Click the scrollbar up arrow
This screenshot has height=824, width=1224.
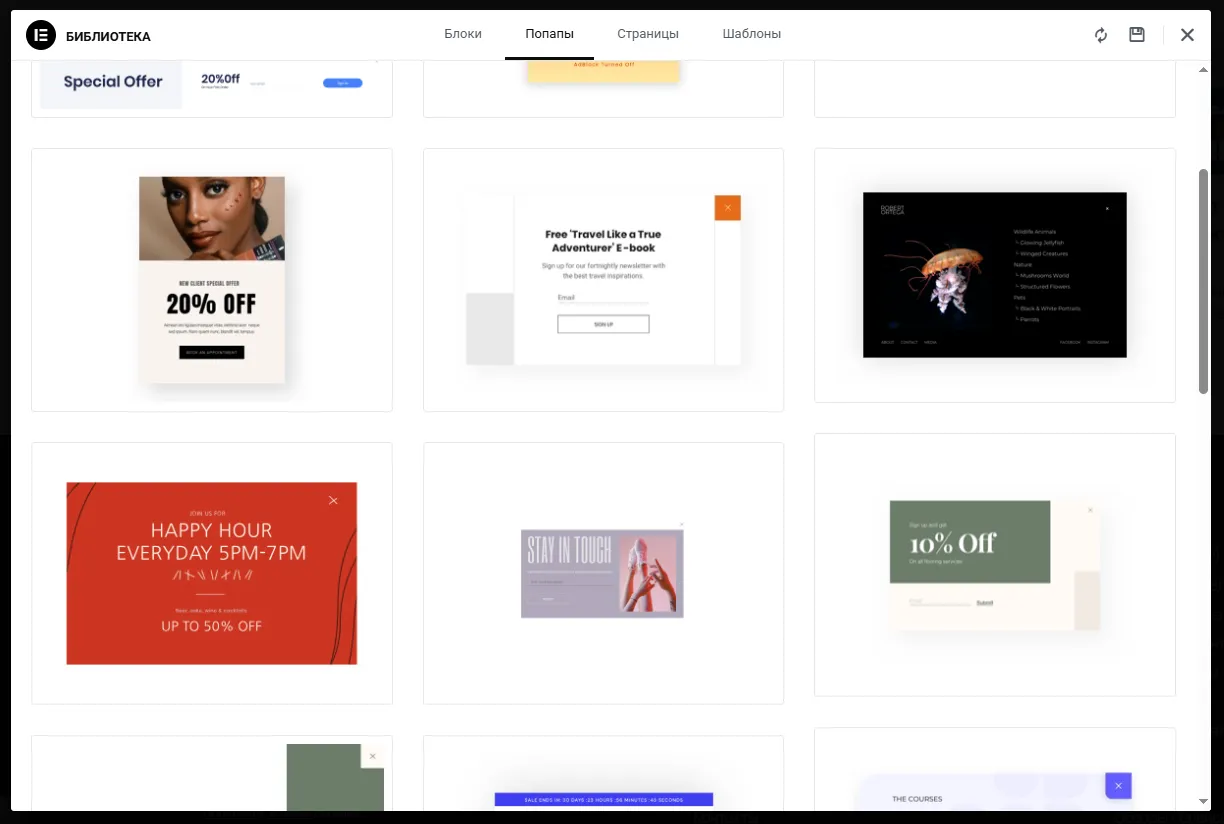click(1203, 69)
